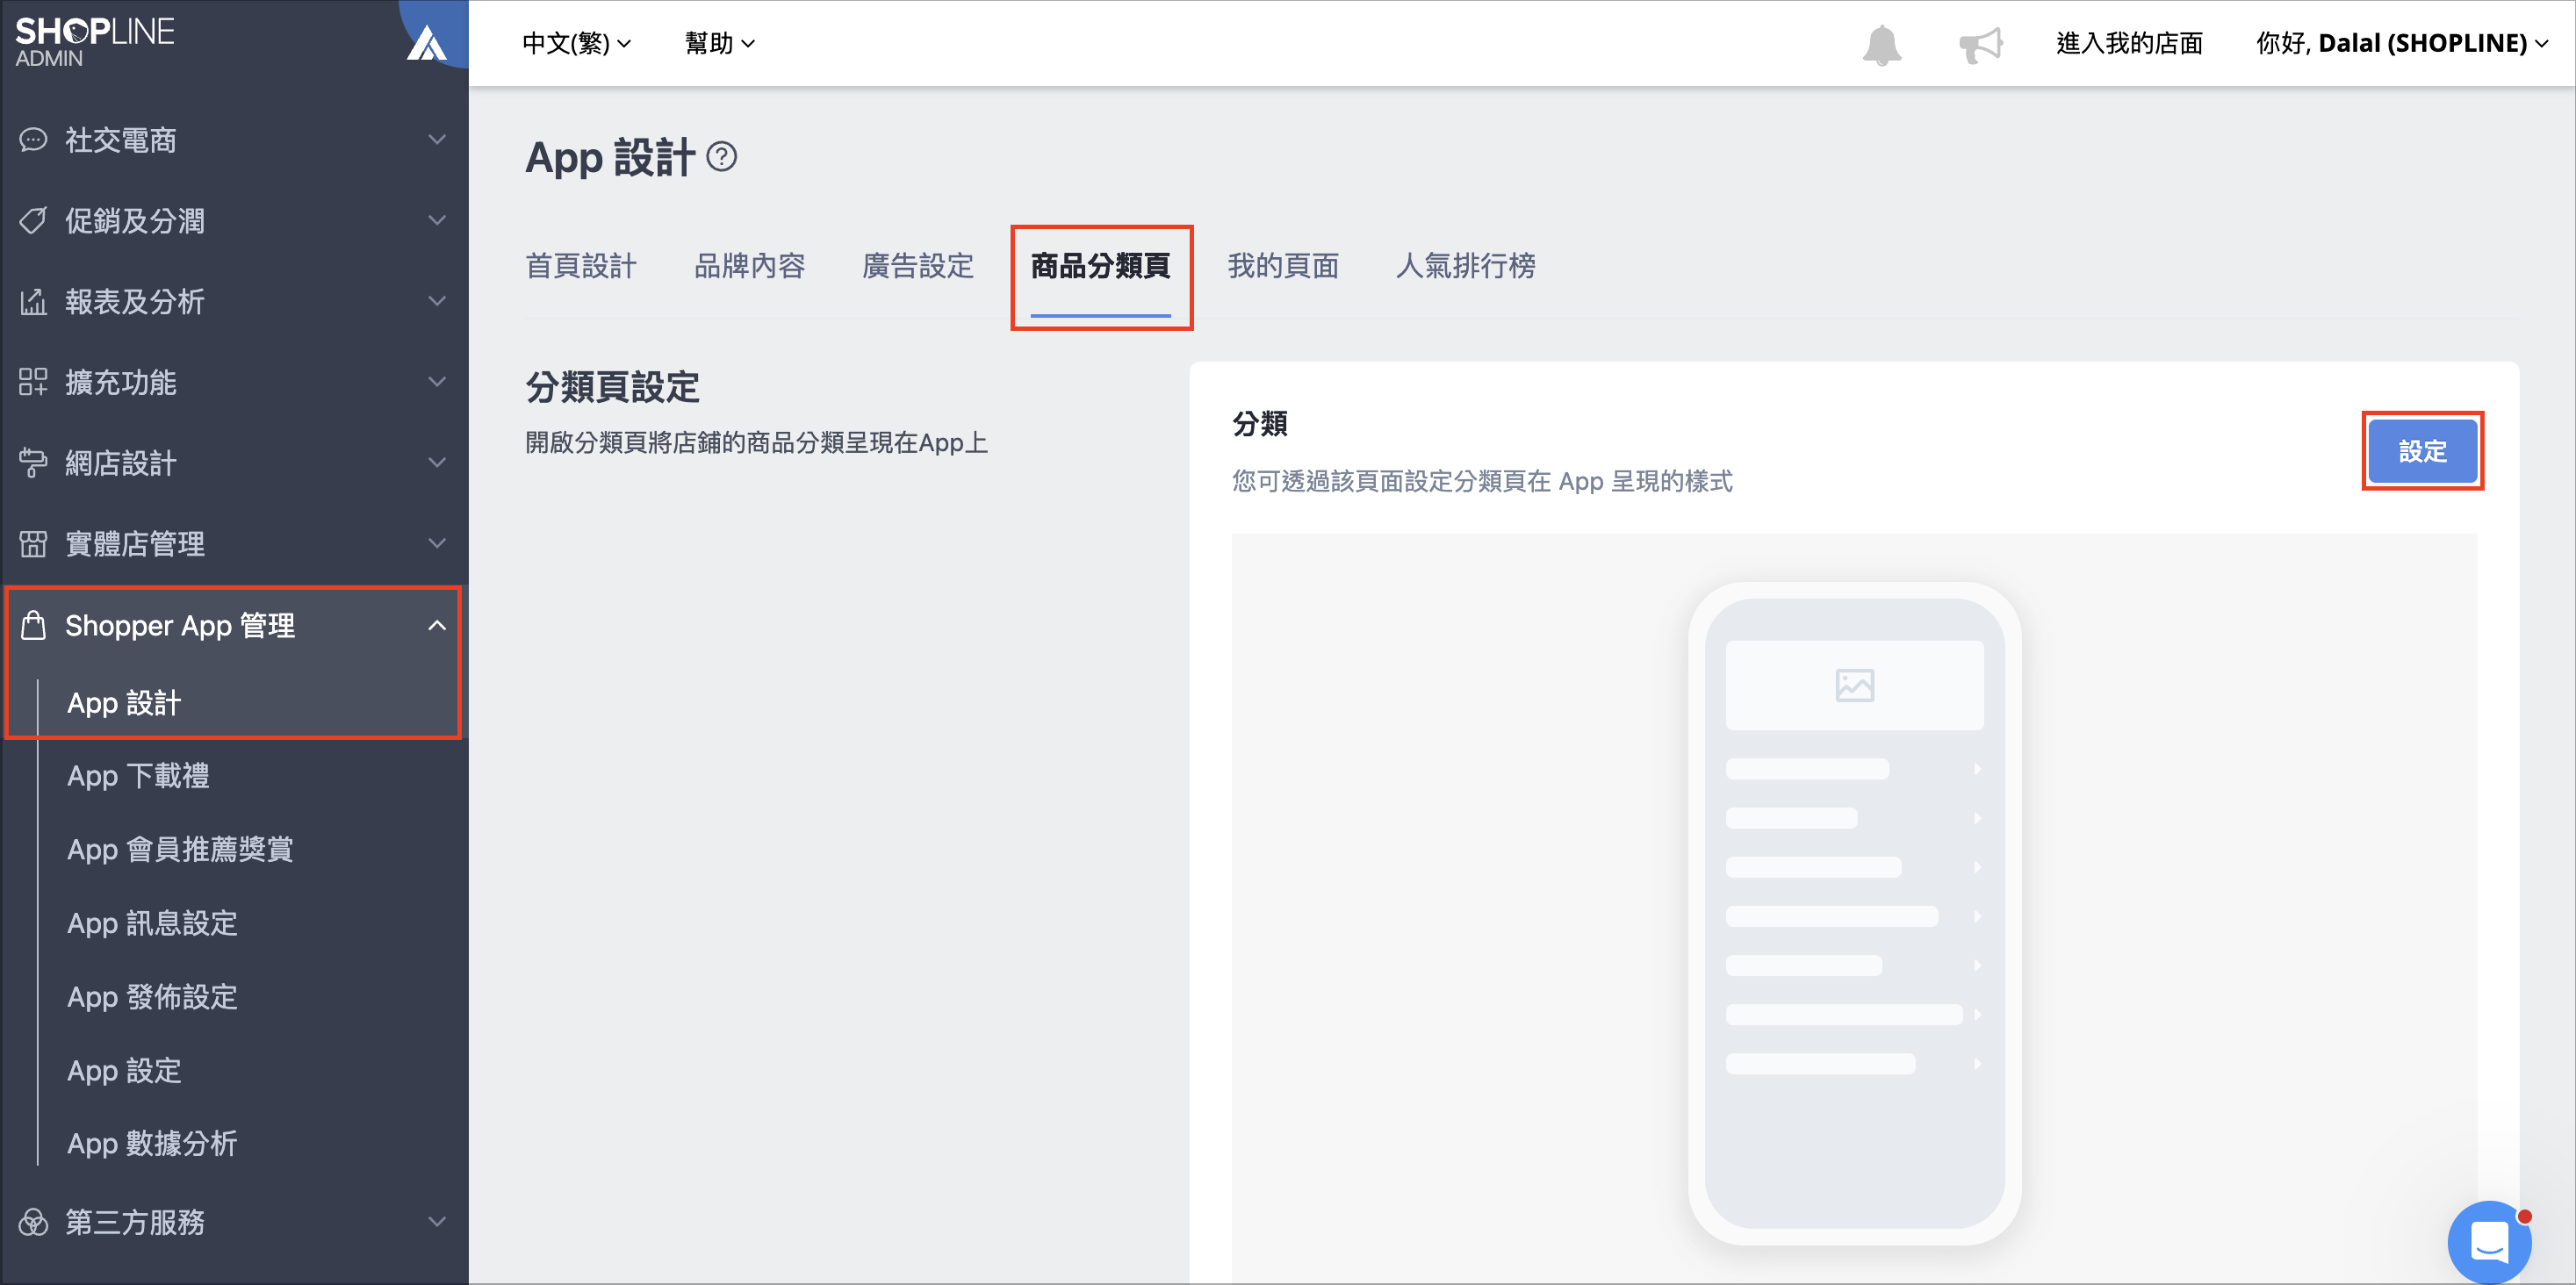Click the Shopper App 管理 menu label

(x=180, y=625)
